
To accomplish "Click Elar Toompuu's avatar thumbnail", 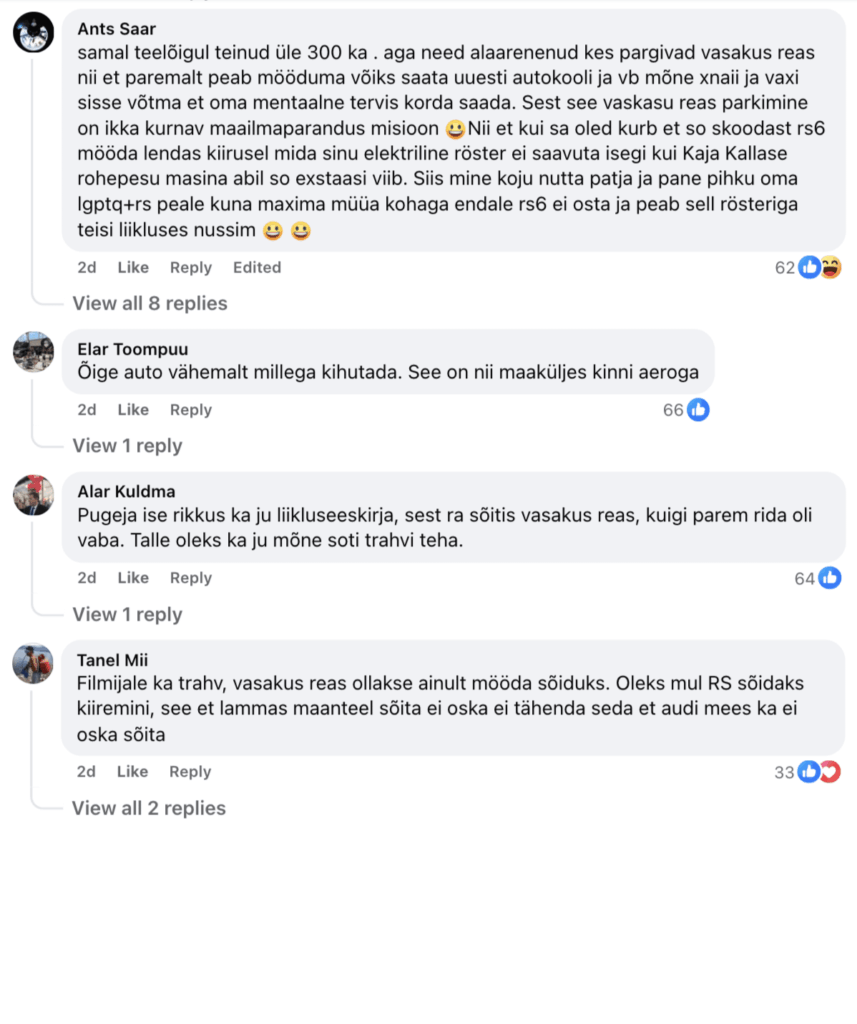I will (x=33, y=352).
